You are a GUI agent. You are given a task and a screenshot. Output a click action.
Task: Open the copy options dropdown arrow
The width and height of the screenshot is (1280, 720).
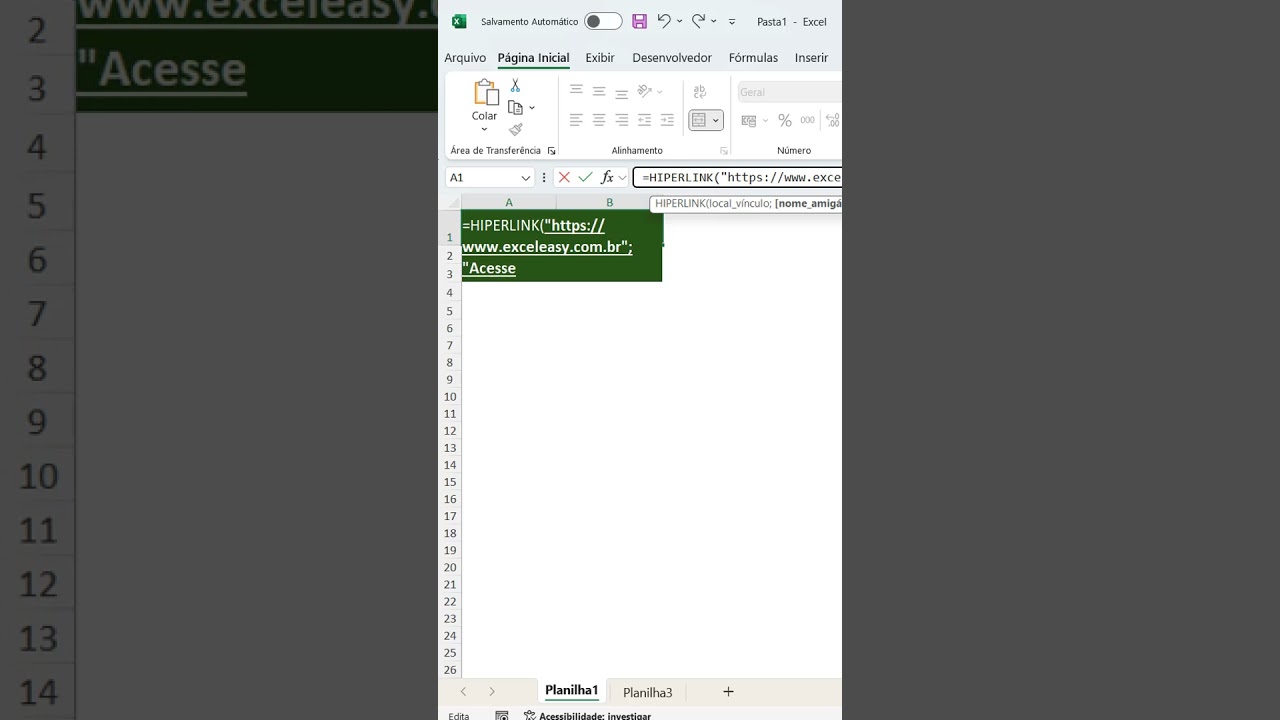[532, 108]
